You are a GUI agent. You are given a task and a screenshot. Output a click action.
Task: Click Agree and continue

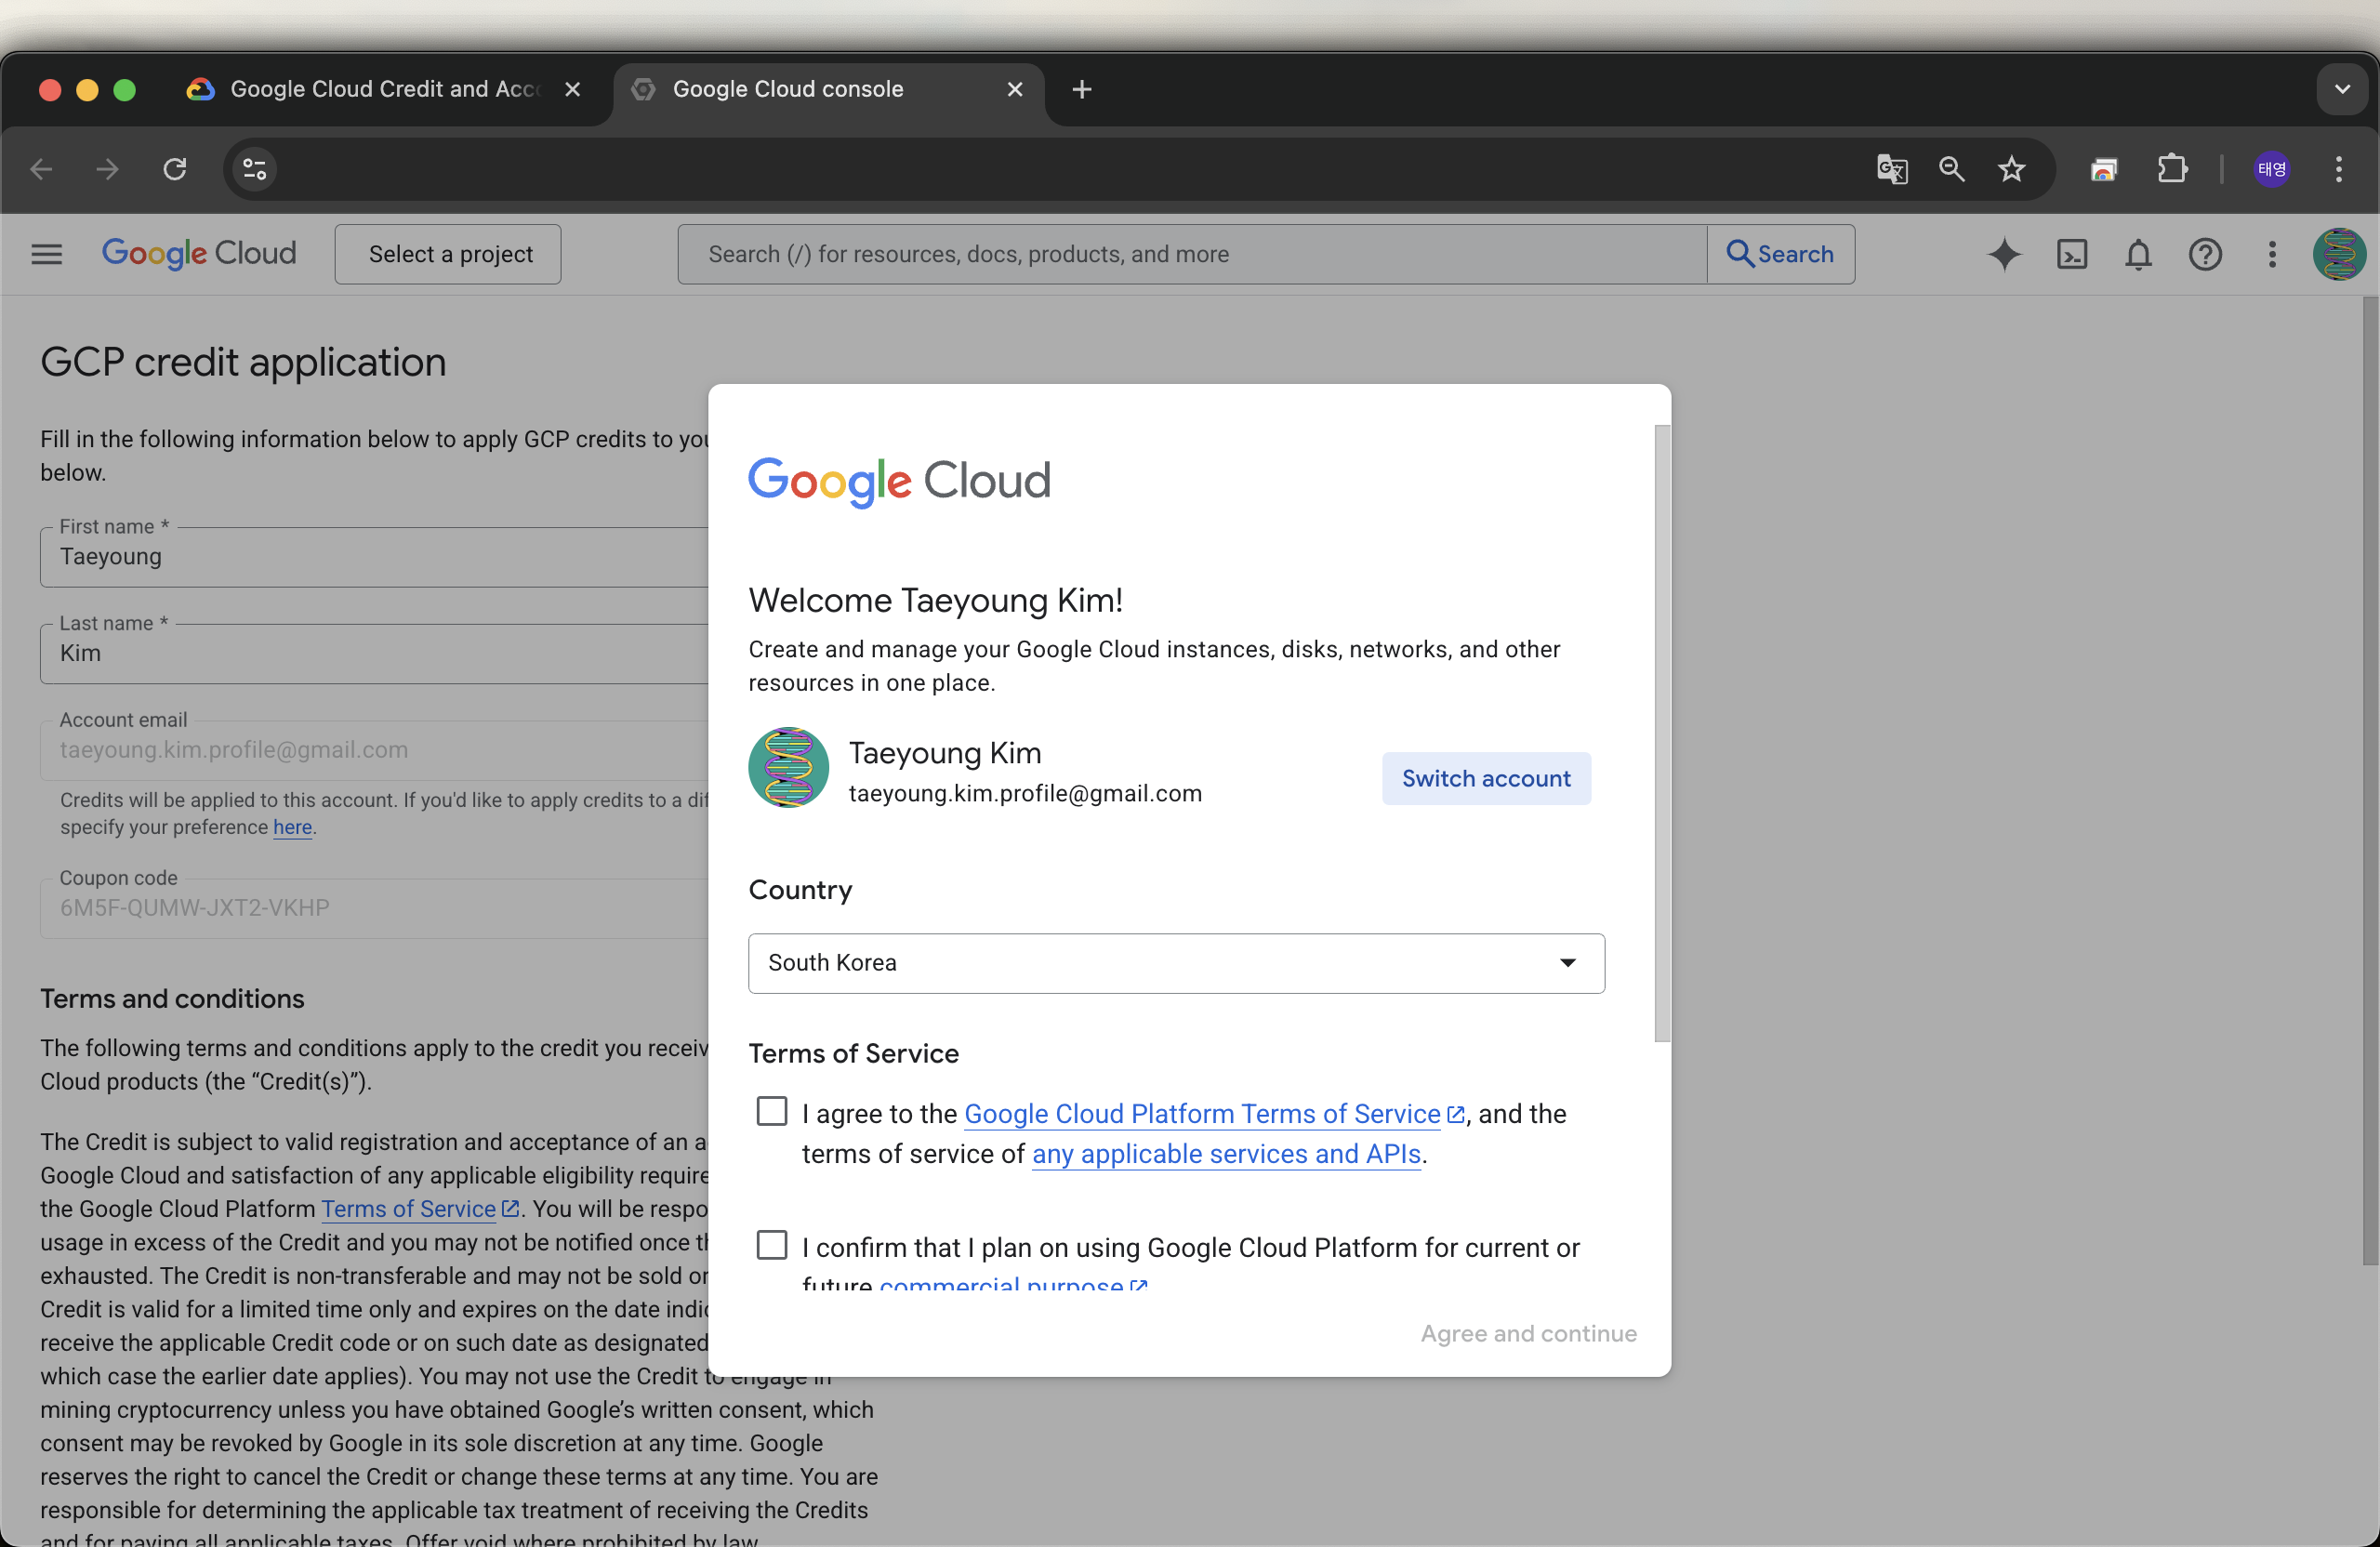point(1528,1334)
